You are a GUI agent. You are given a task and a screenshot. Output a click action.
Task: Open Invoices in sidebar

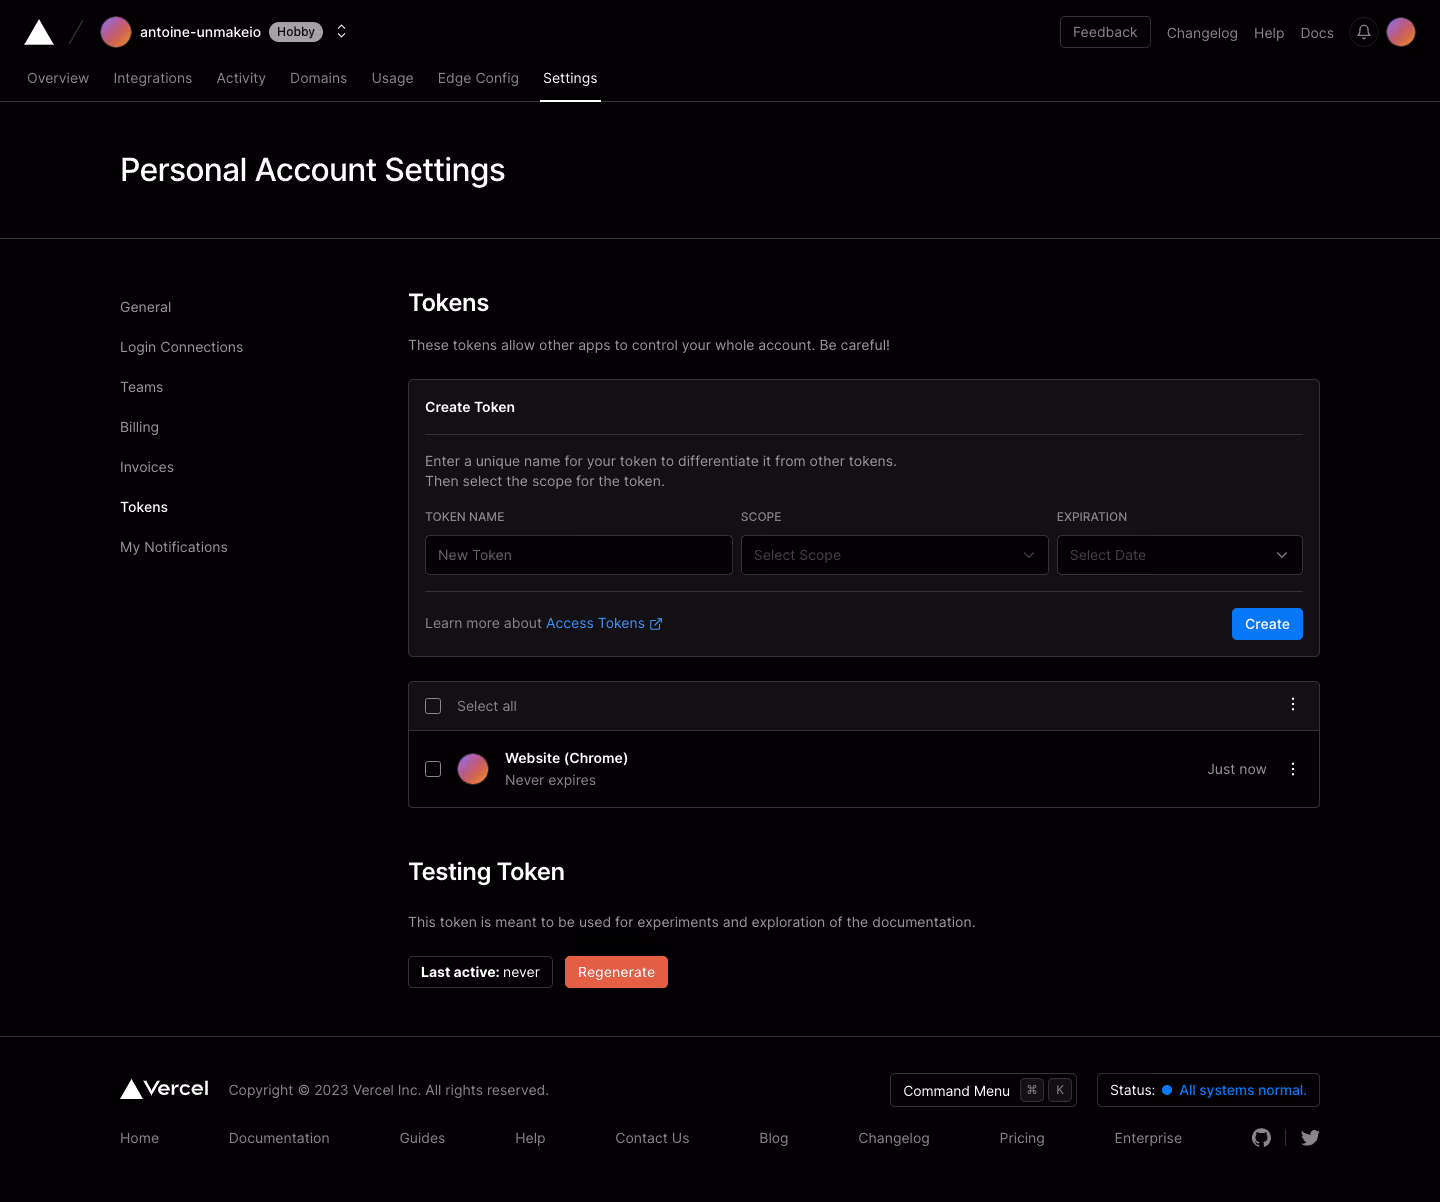pos(147,467)
